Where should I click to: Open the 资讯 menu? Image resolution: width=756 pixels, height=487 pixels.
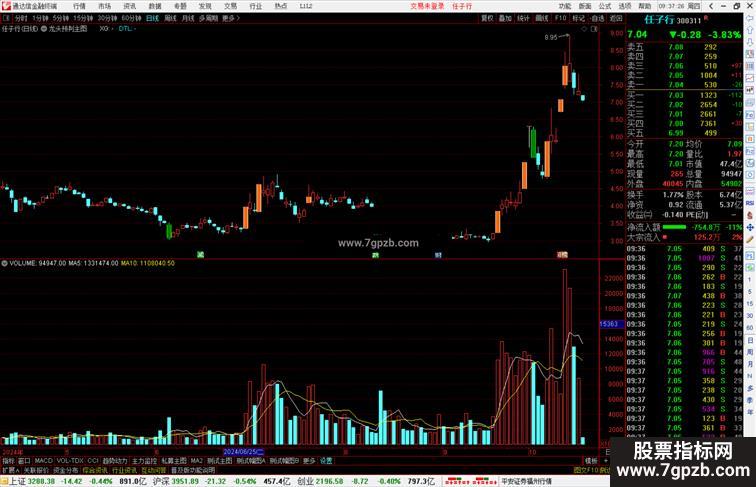pyautogui.click(x=129, y=6)
